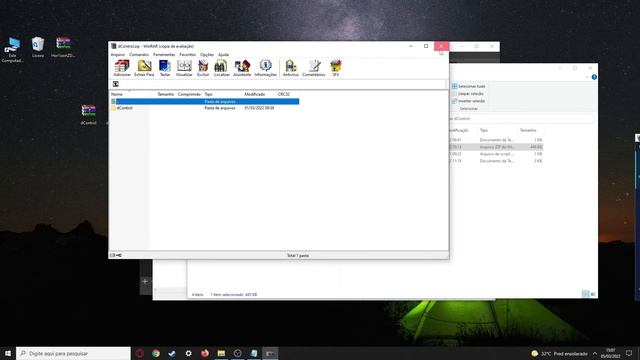Switch Explorer to large icons view
Screen dimensions: 640x360
point(593,294)
